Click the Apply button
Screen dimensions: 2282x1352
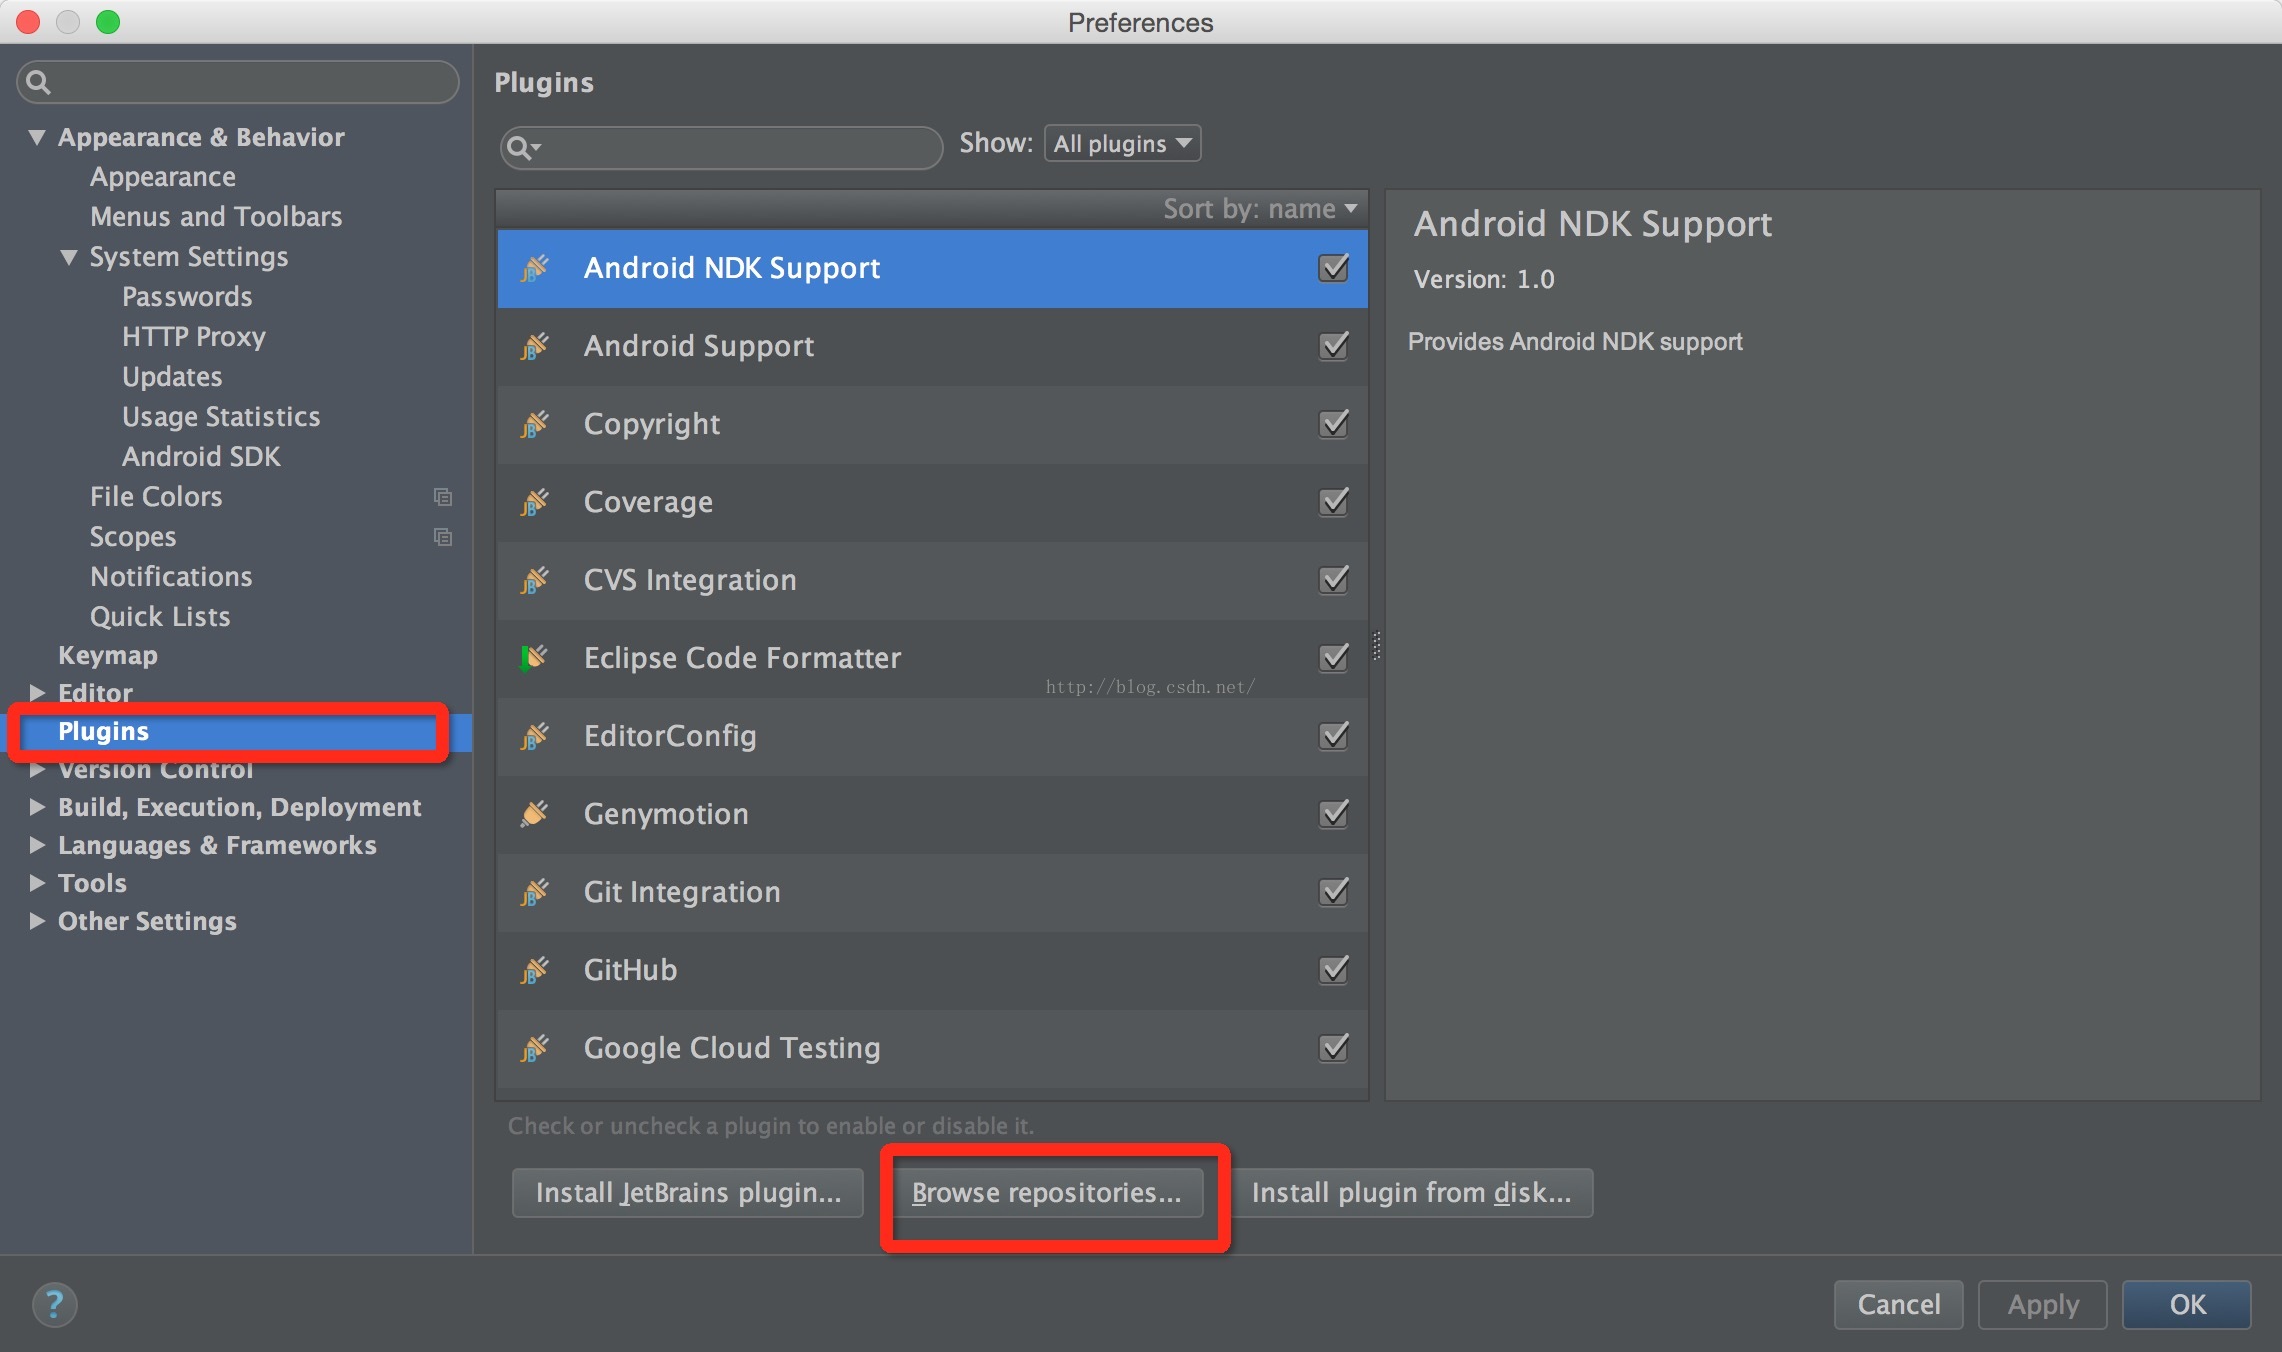[2043, 1304]
